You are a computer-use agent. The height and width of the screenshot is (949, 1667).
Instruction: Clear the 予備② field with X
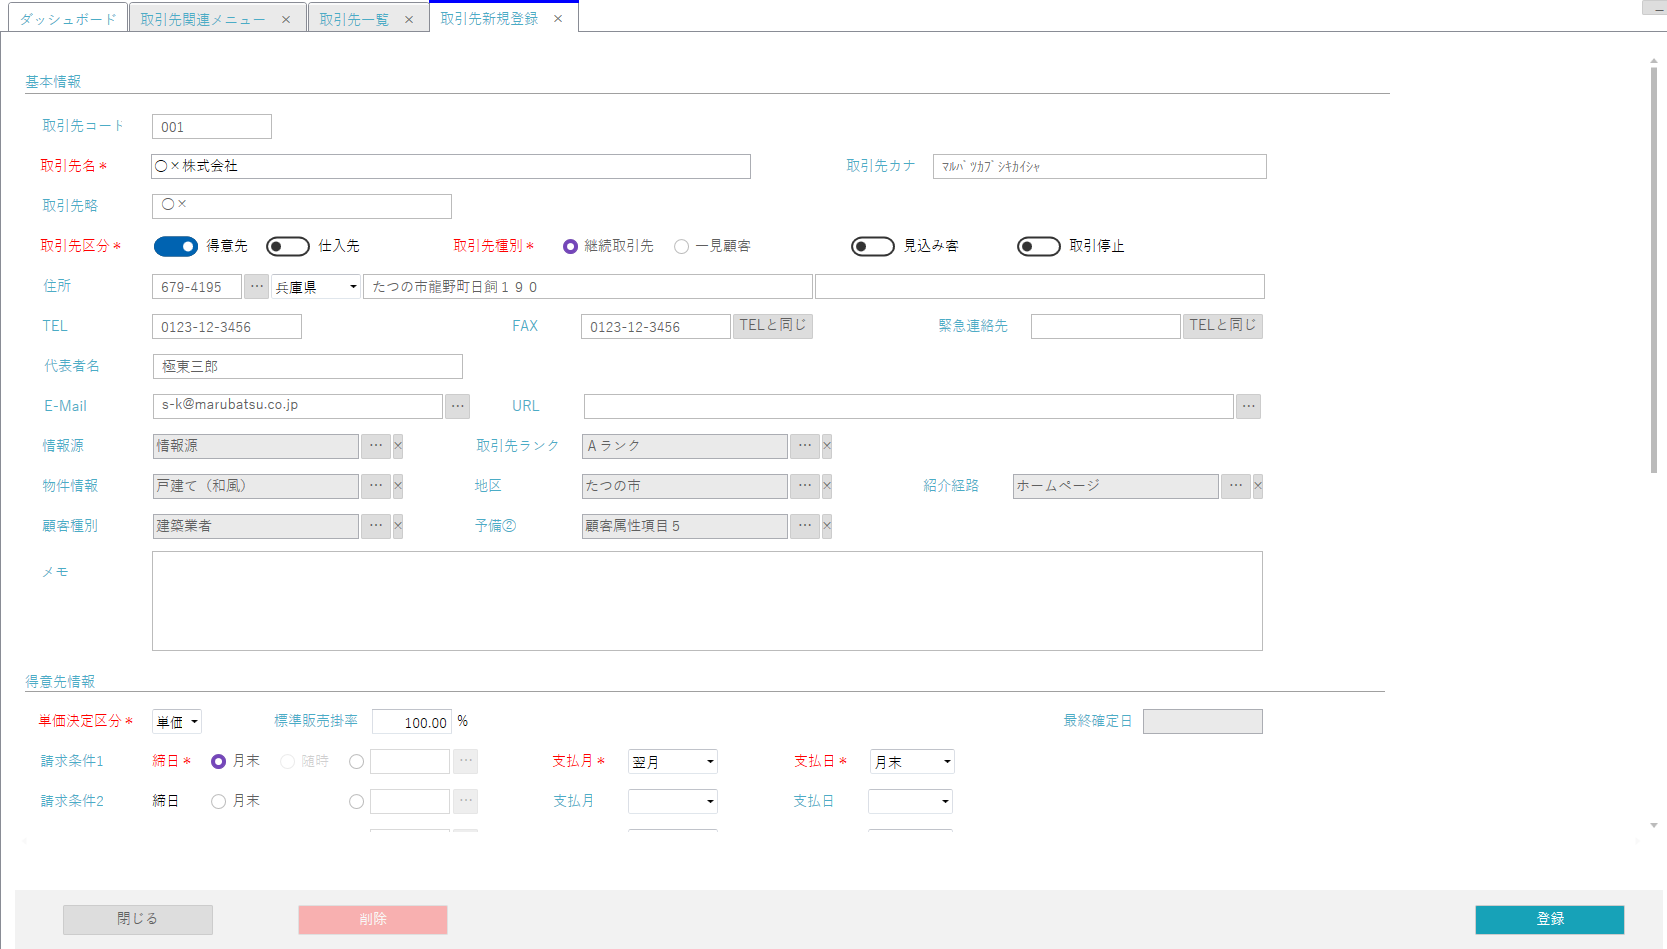[827, 526]
